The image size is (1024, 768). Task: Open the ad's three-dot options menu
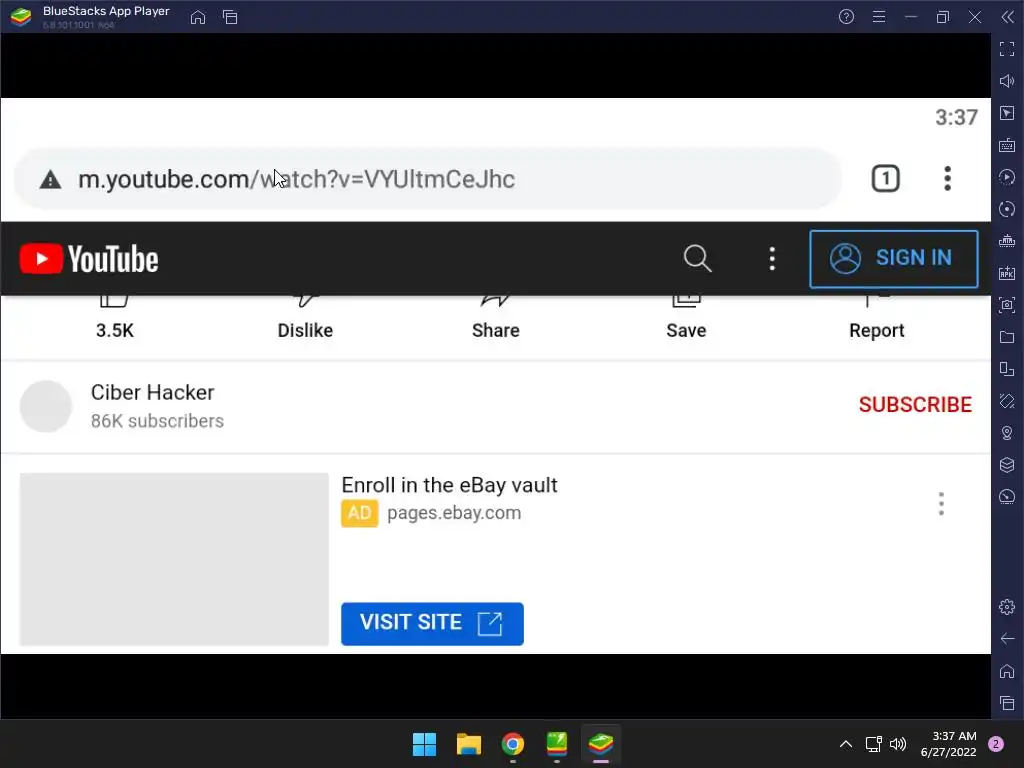click(941, 504)
